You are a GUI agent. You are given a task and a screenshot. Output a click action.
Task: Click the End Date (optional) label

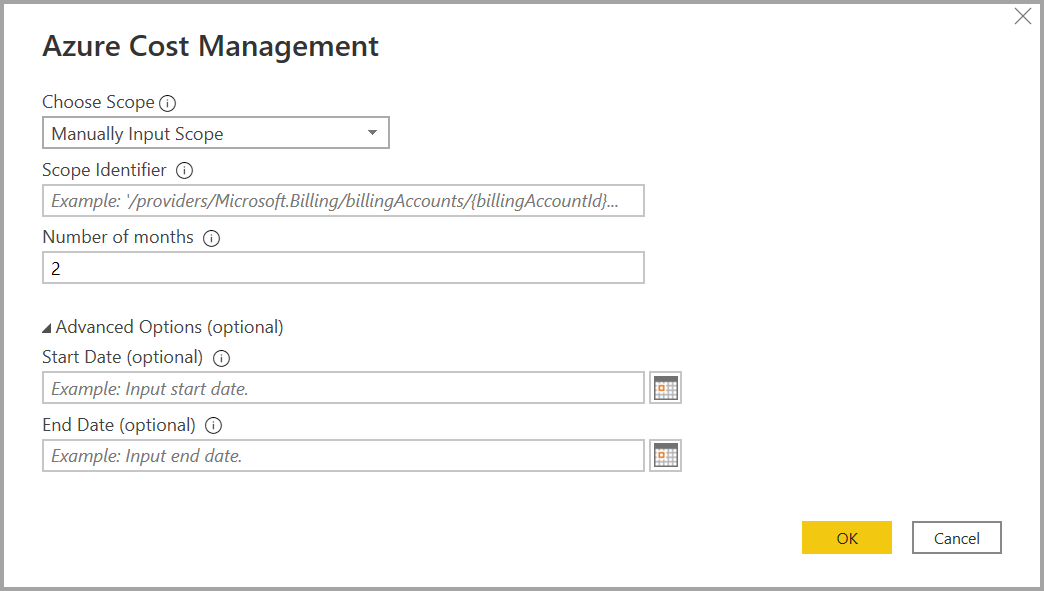coord(118,425)
